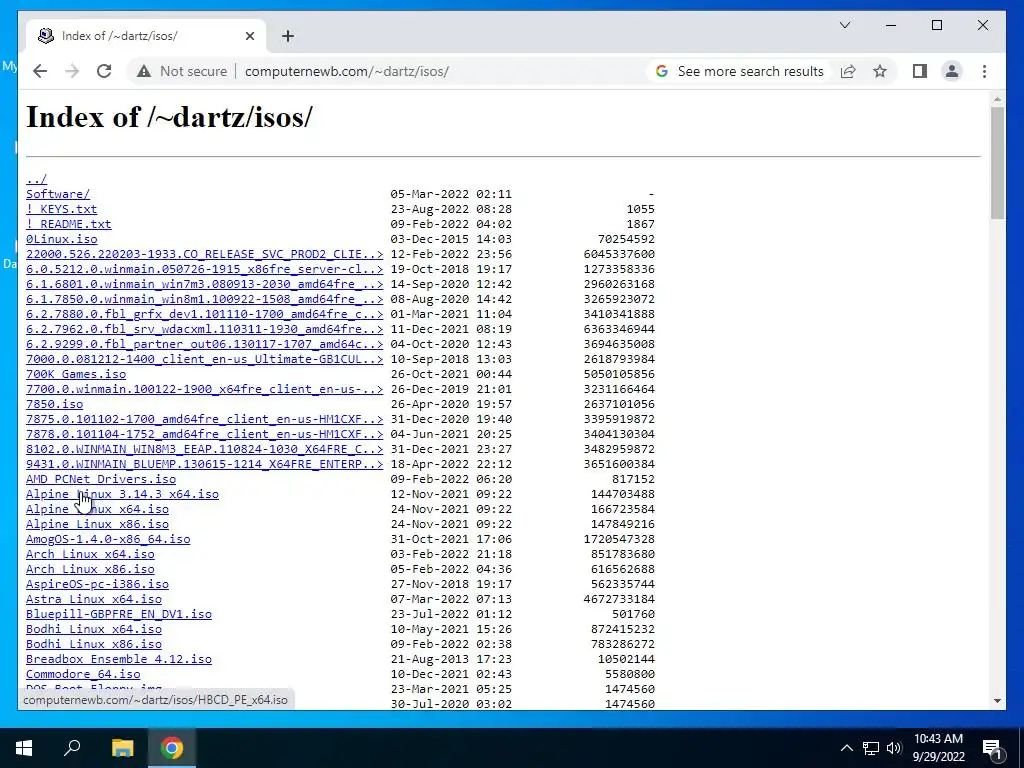
Task: Select the Index of /~dartz/isos/ tab
Action: click(146, 36)
